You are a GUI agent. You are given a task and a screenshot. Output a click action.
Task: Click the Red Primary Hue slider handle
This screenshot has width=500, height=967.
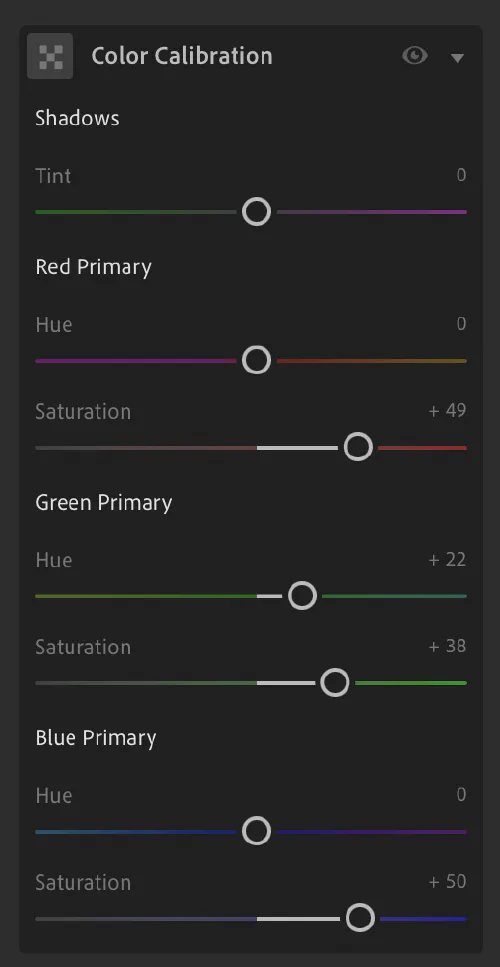pos(256,360)
